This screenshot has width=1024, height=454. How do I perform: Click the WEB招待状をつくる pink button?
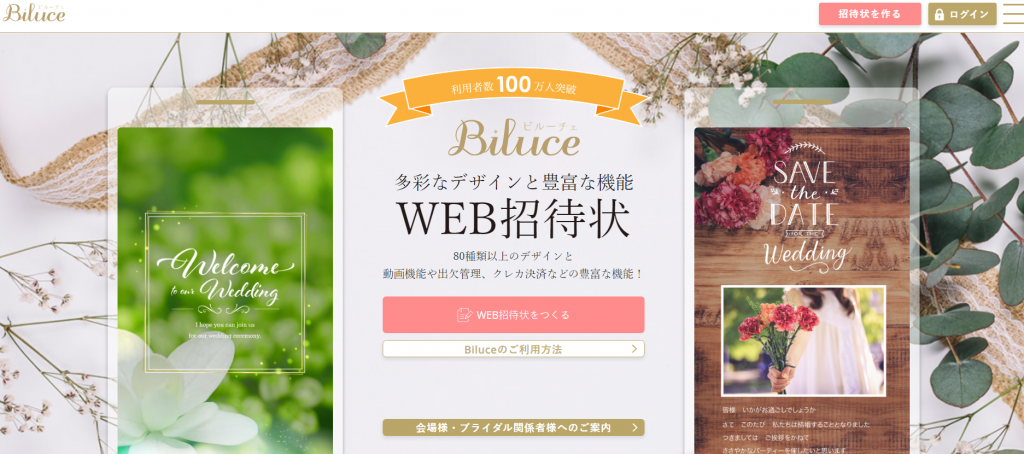pos(513,315)
